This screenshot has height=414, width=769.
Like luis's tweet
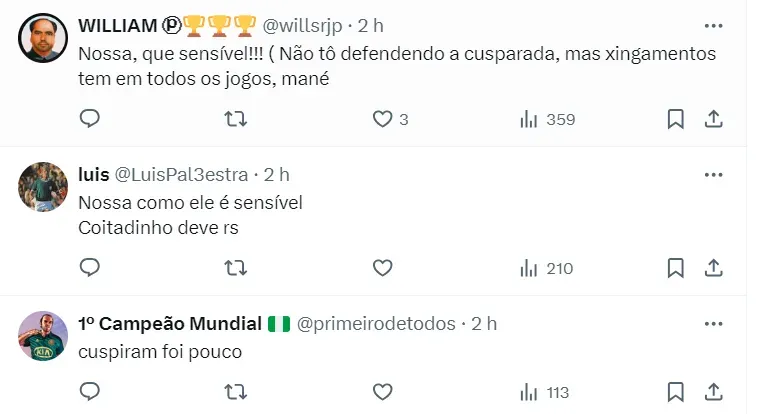382,267
